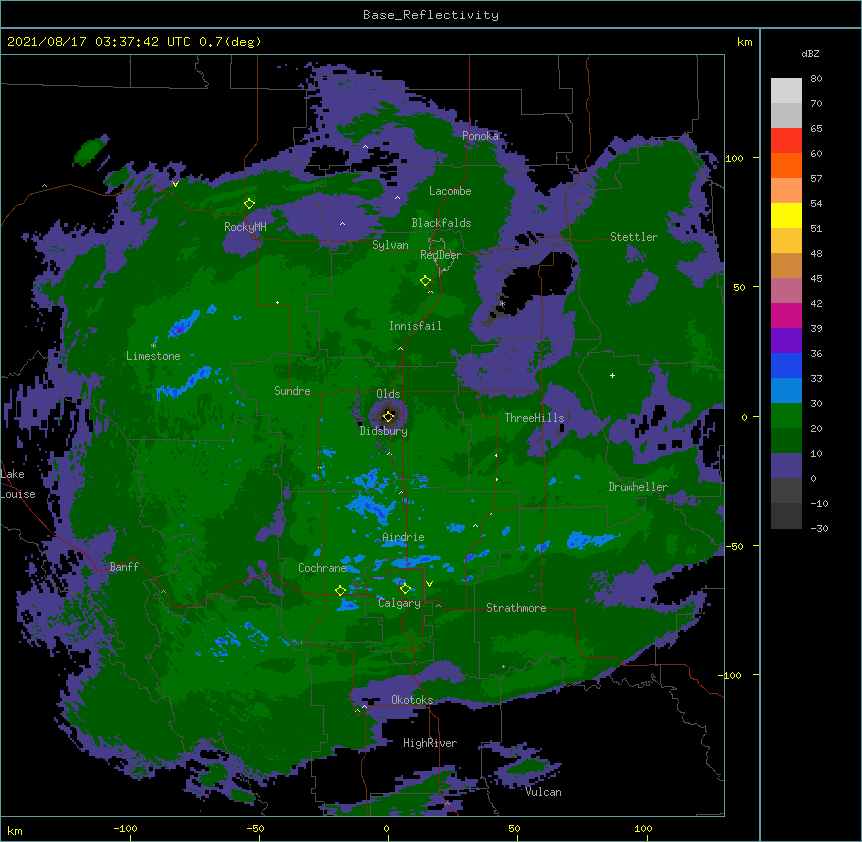Select the purple 36-39 dBZ legend swatch

point(786,340)
